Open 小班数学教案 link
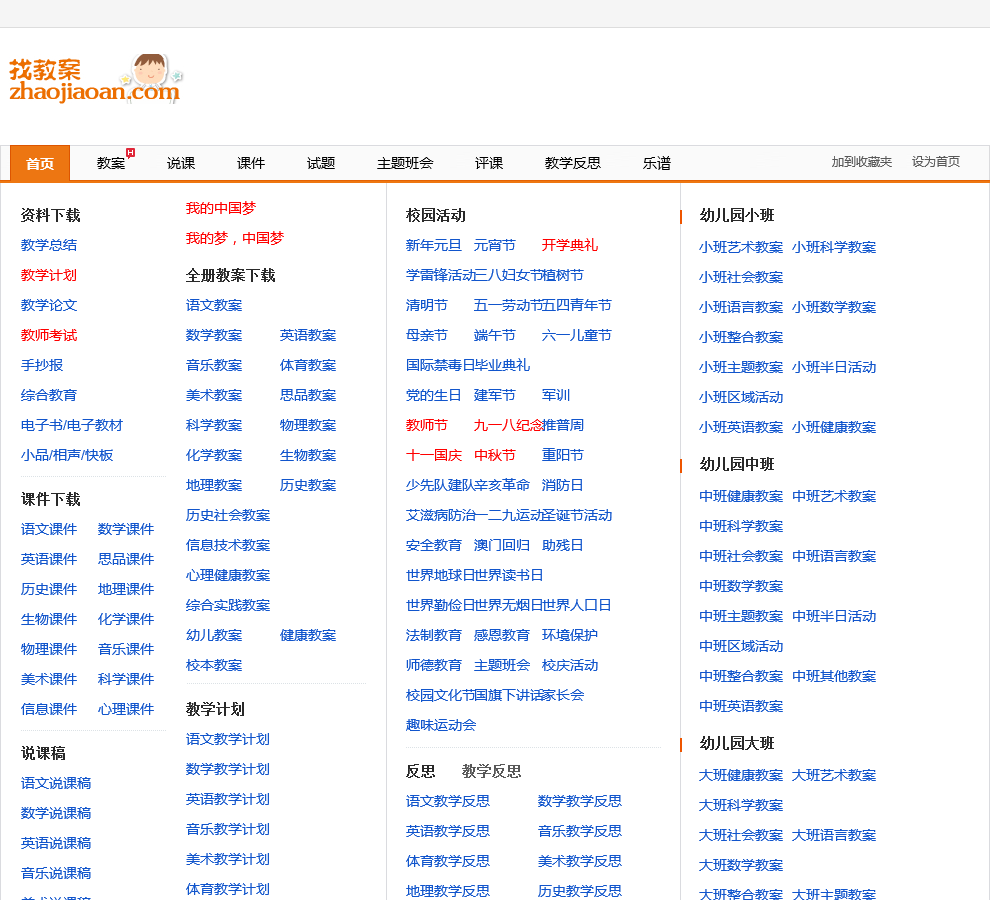 pos(834,307)
